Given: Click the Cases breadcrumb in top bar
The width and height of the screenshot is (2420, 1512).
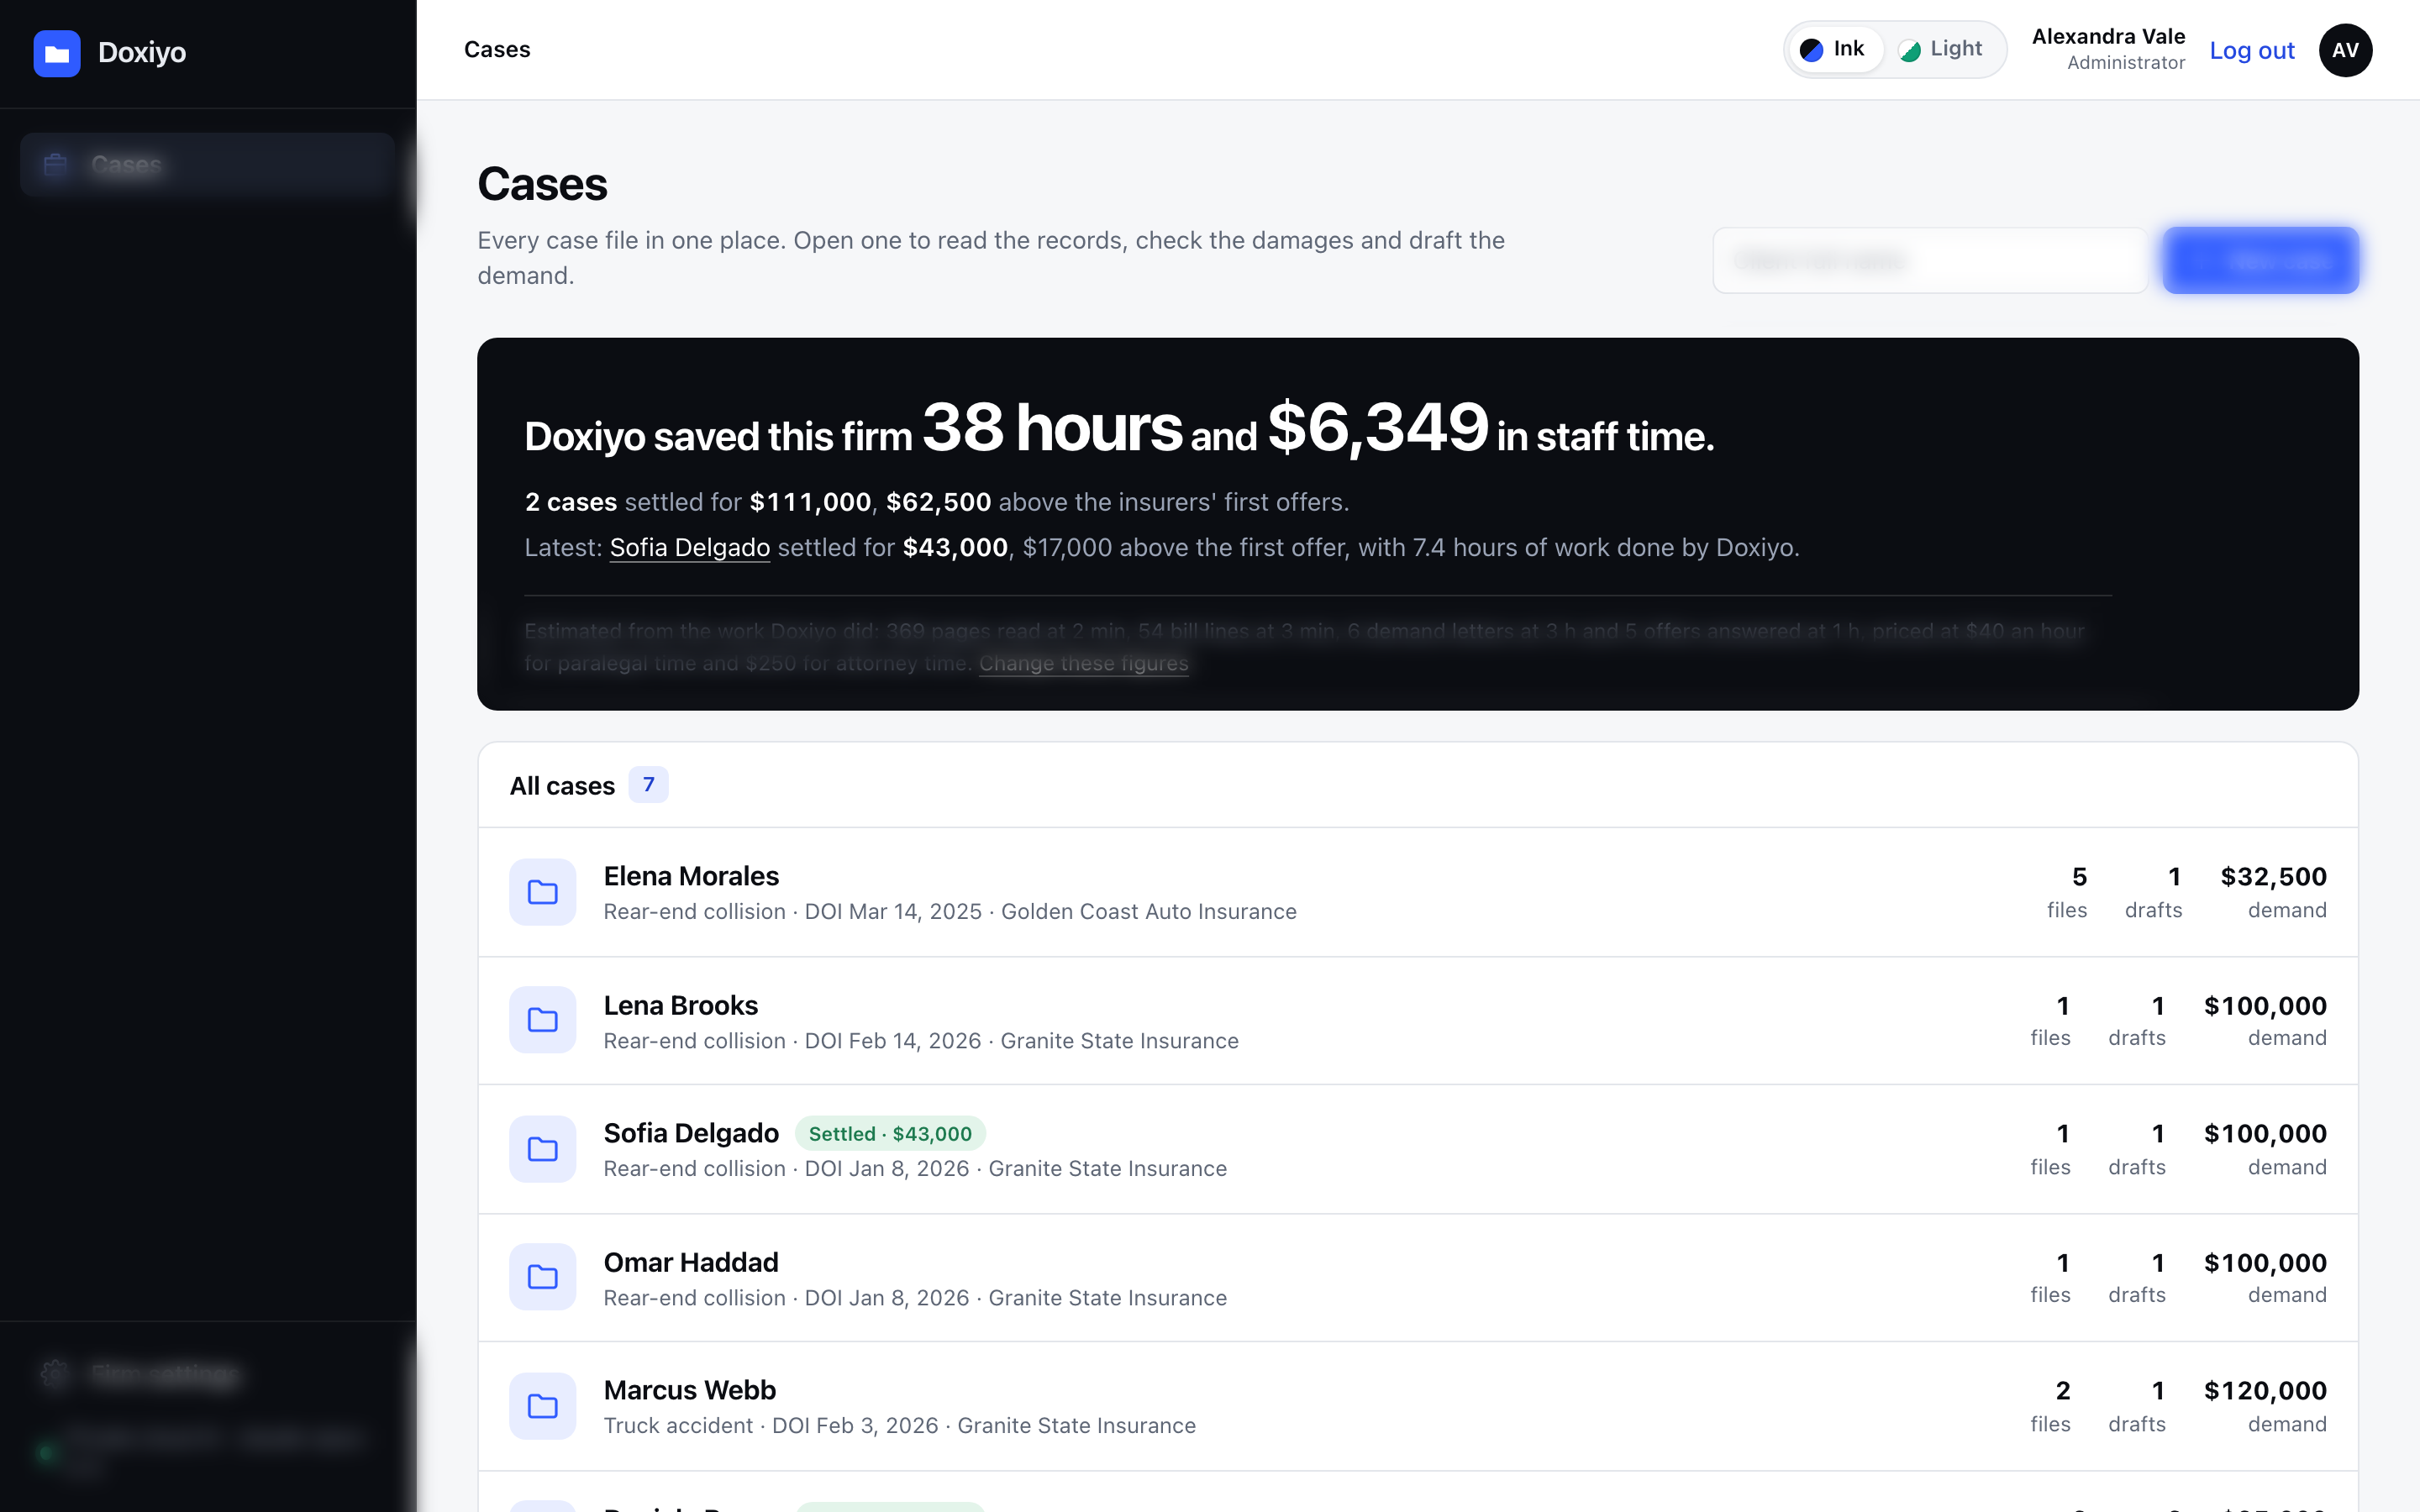Looking at the screenshot, I should pos(497,50).
